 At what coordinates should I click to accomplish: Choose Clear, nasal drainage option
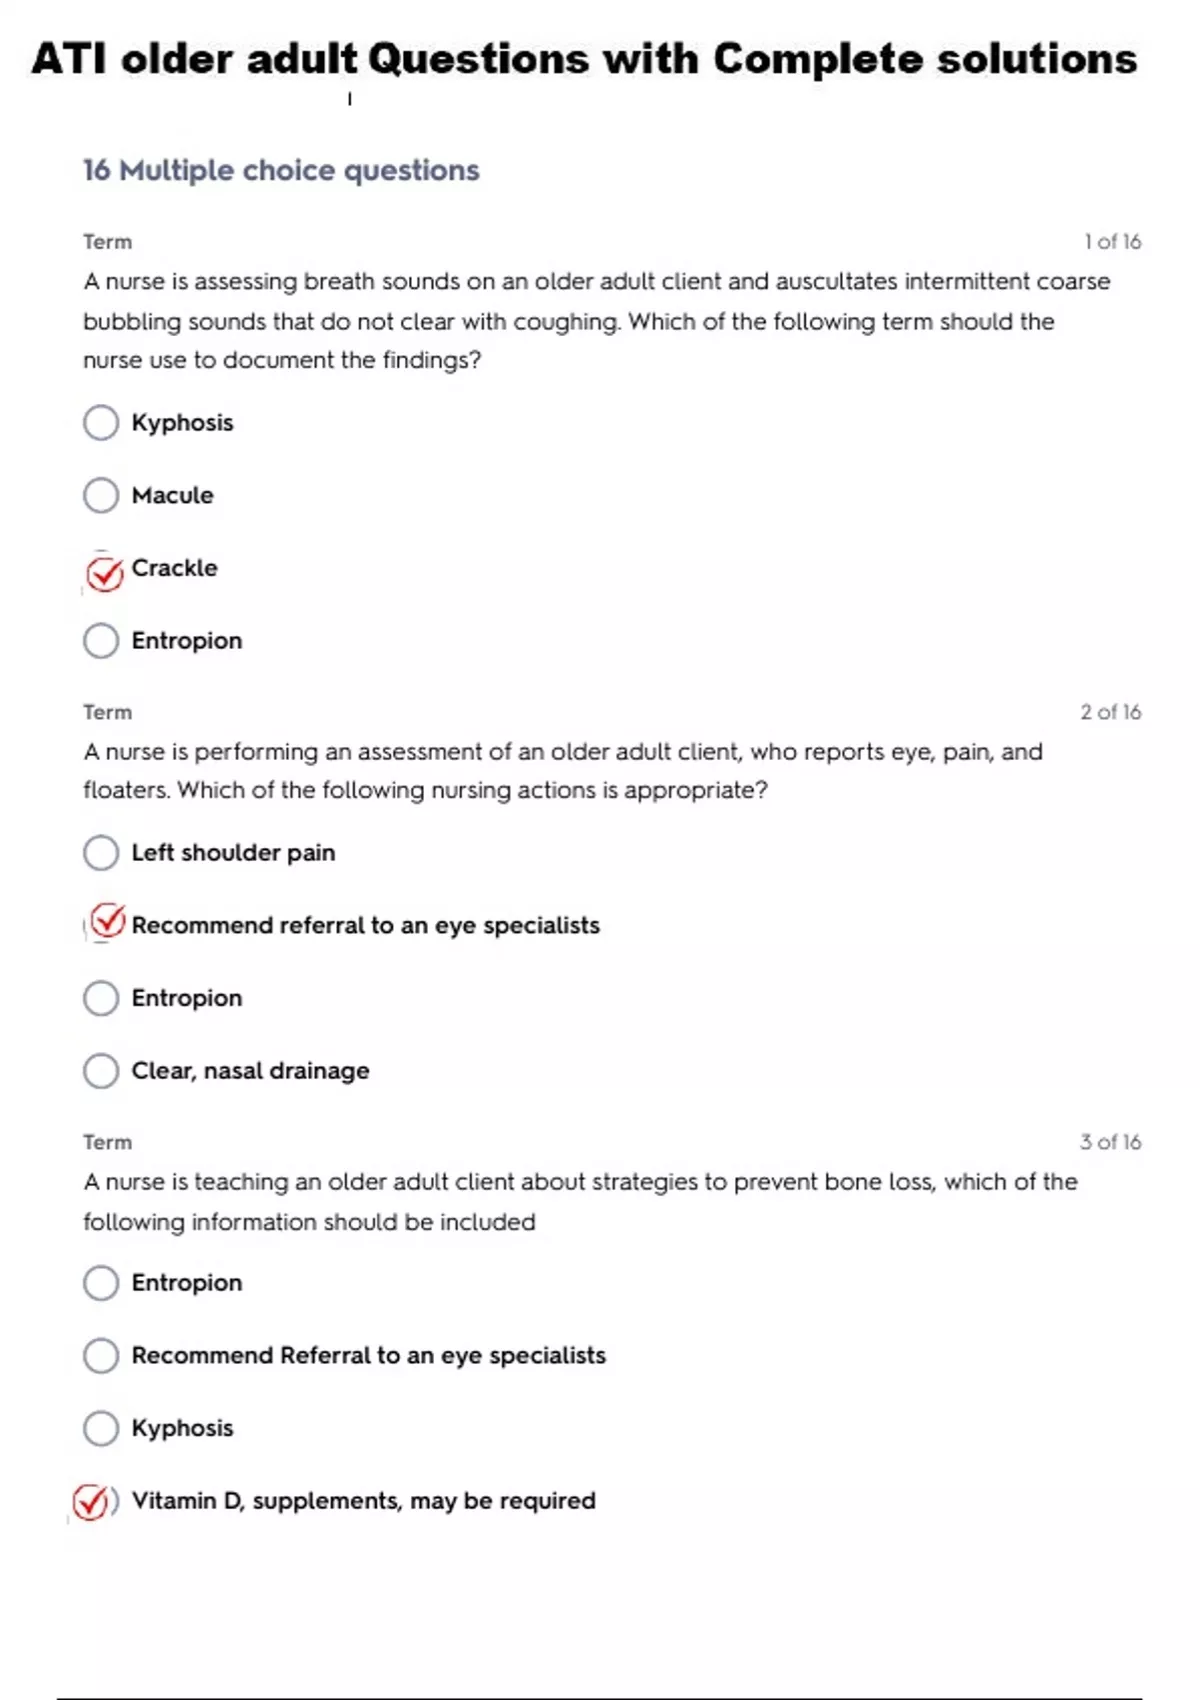(x=101, y=1071)
